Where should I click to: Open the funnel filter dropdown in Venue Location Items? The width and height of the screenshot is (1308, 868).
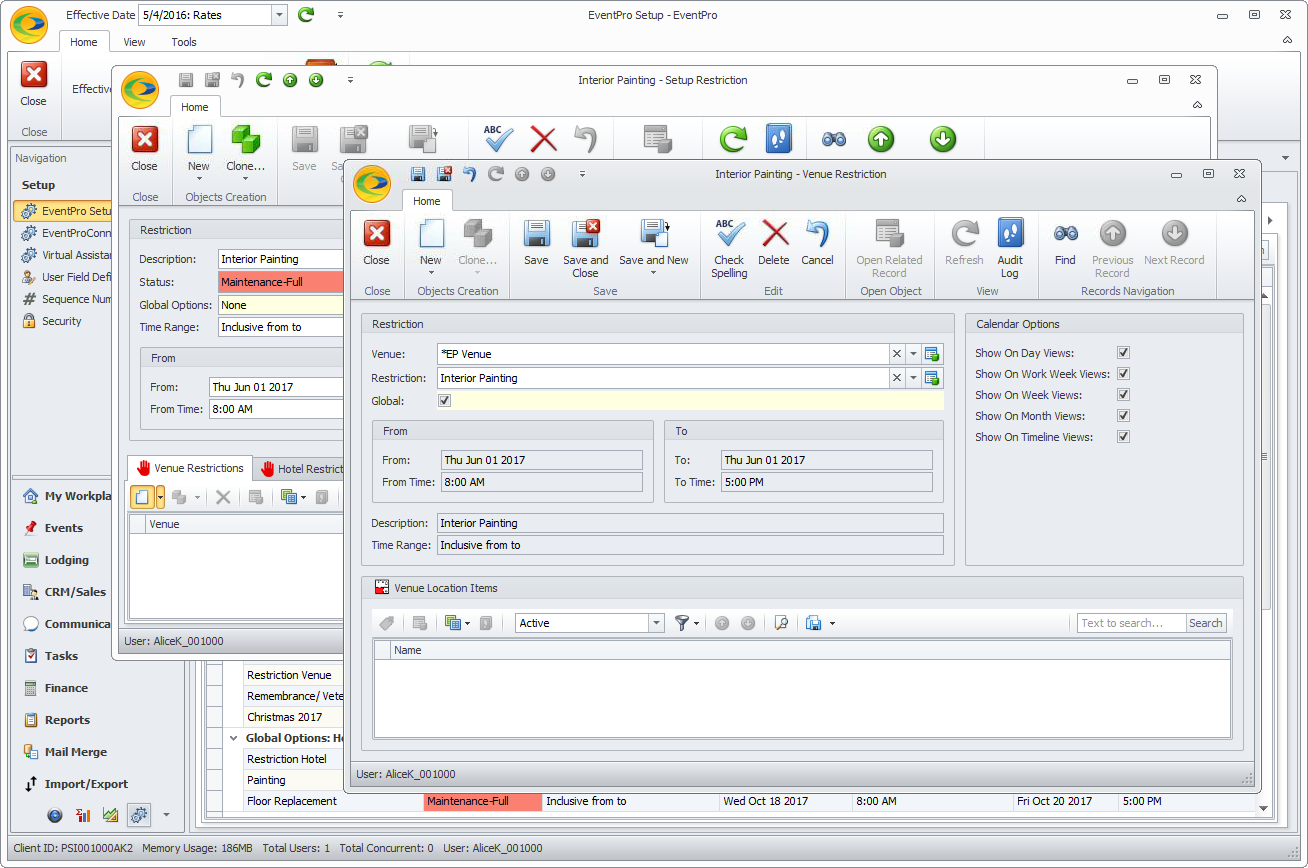tap(696, 623)
